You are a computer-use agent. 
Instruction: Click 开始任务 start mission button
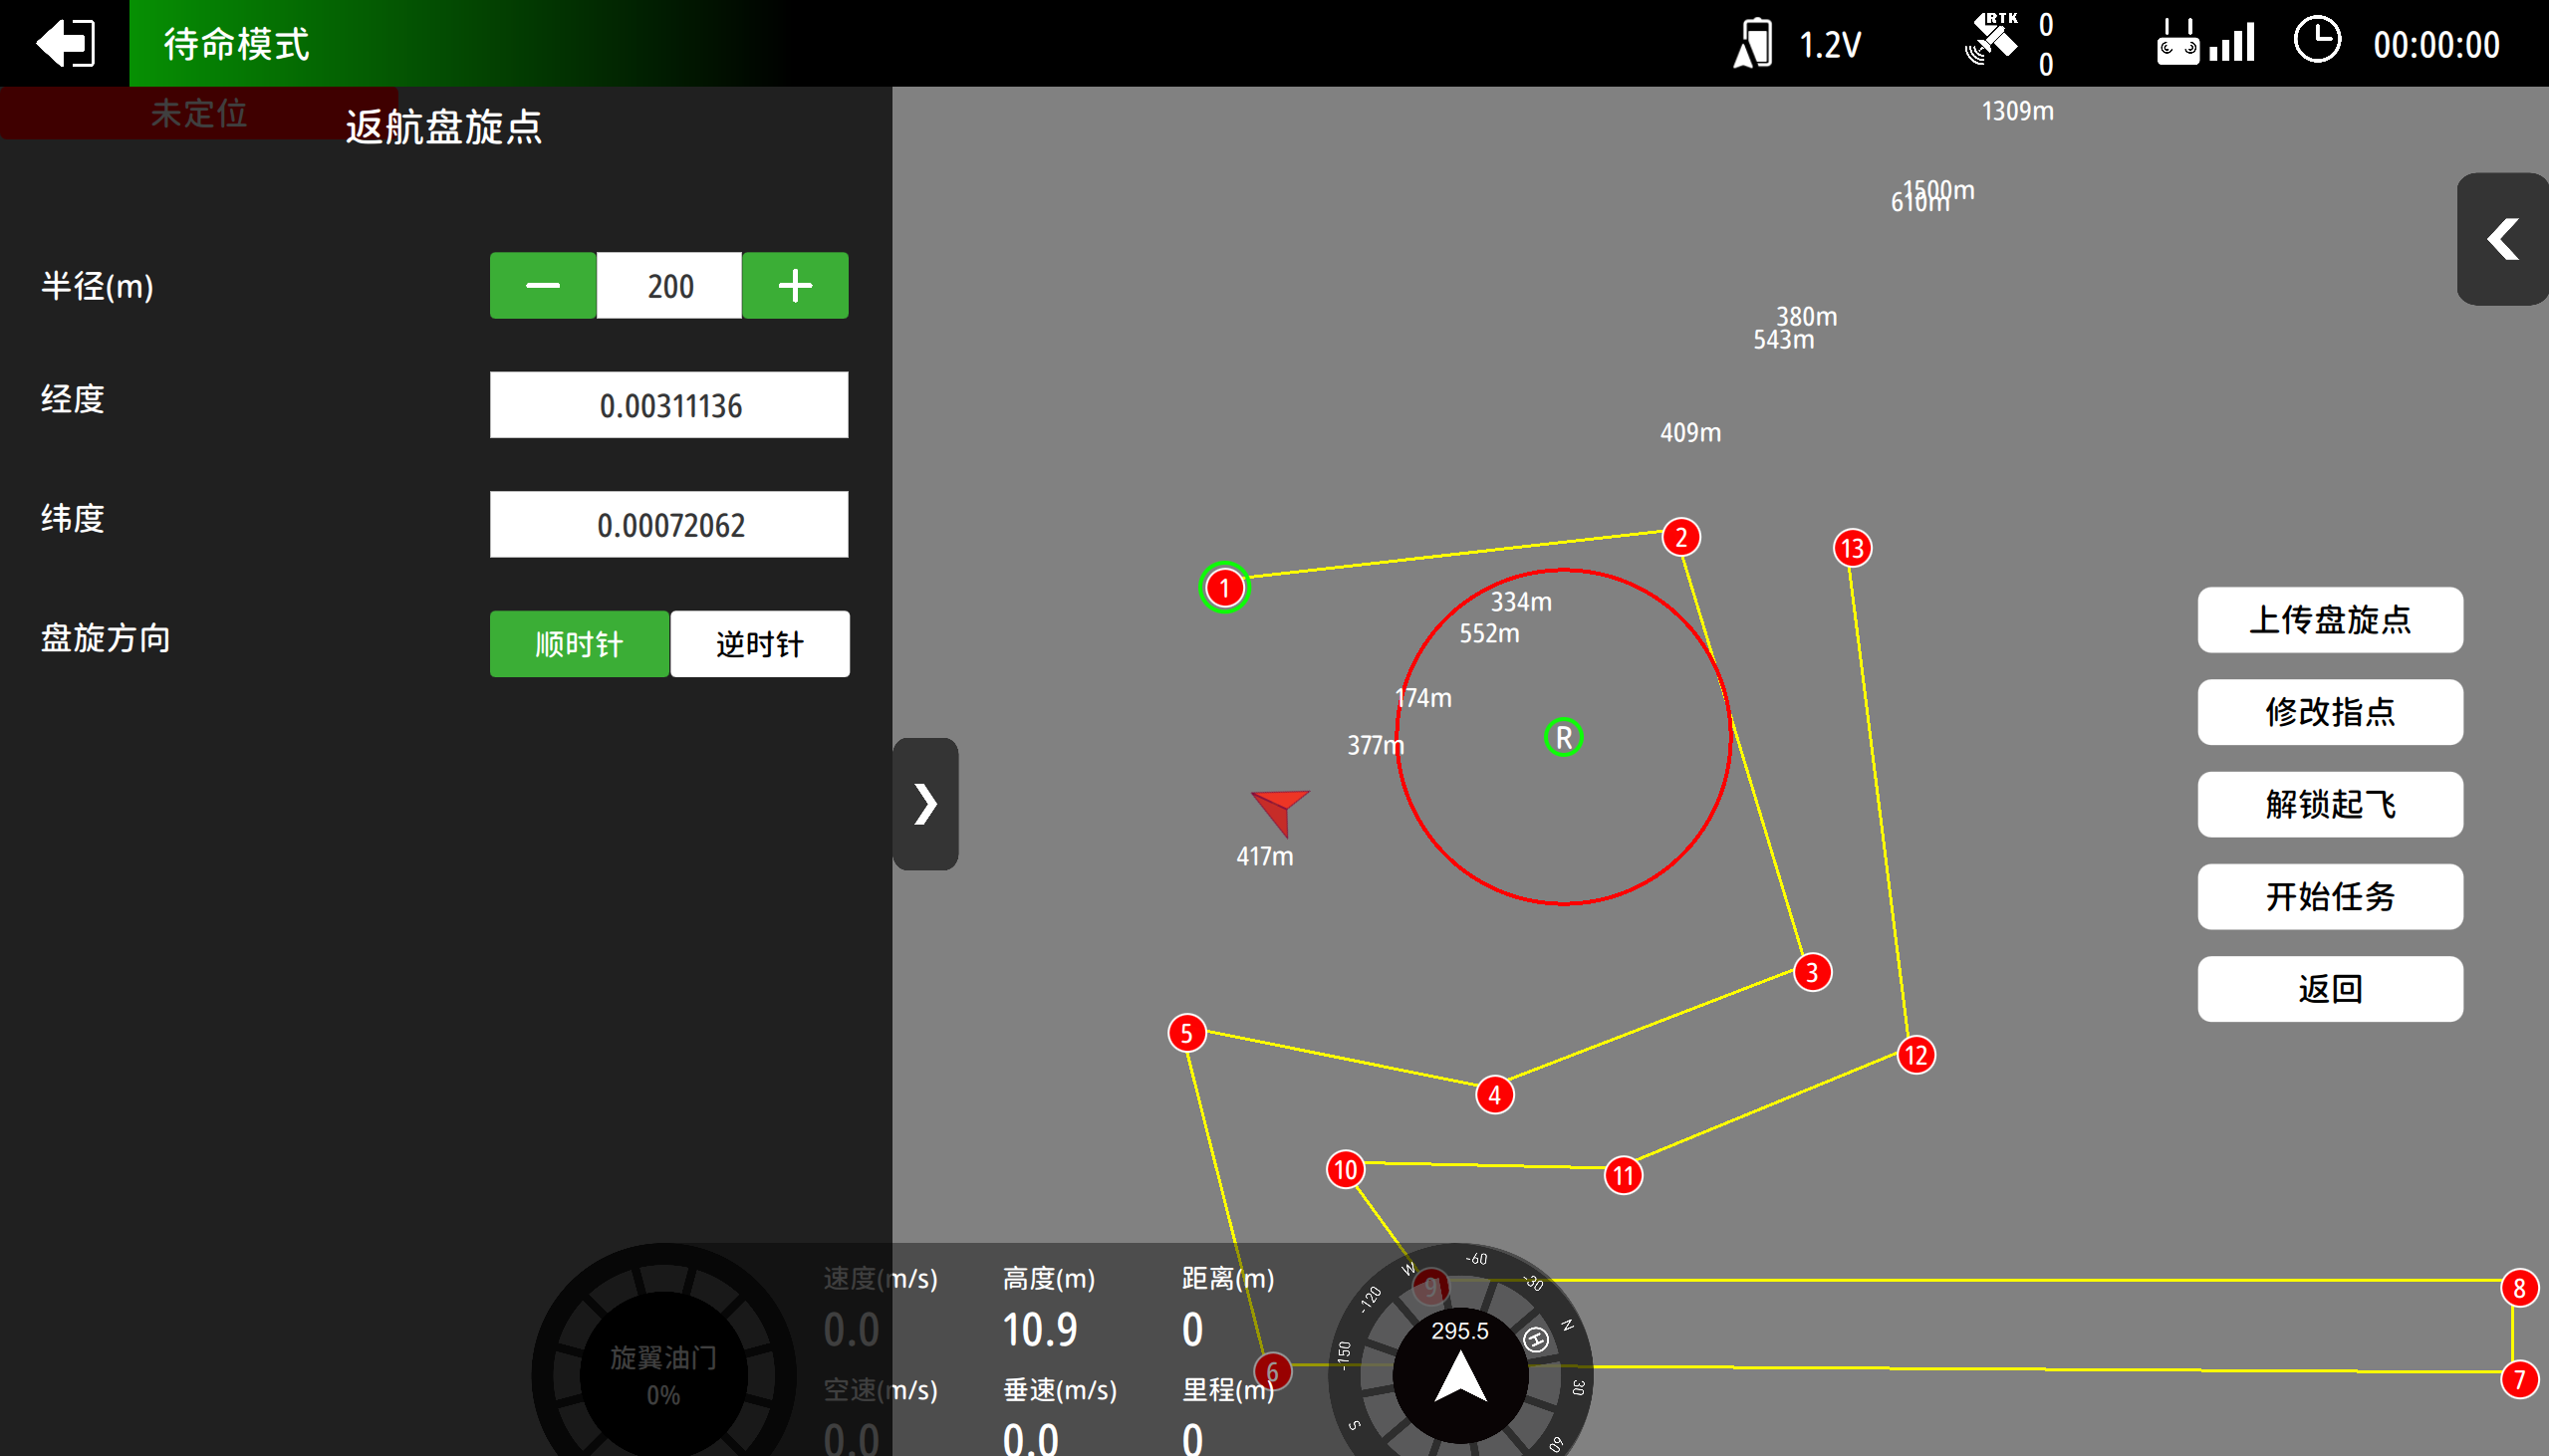click(2329, 896)
